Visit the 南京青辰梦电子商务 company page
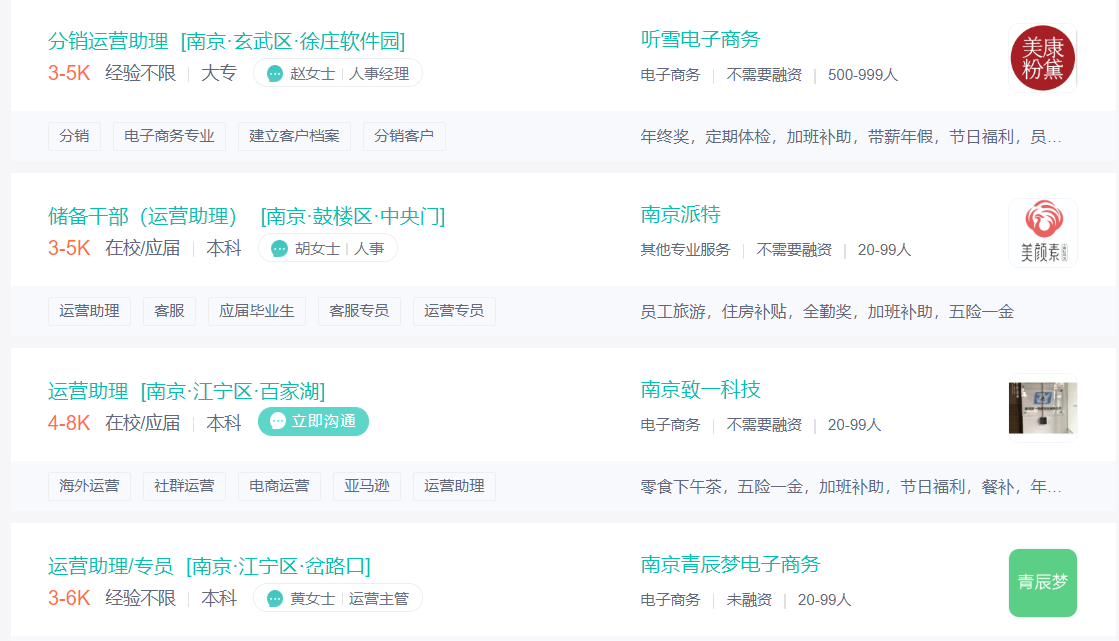1119x641 pixels. 728,564
